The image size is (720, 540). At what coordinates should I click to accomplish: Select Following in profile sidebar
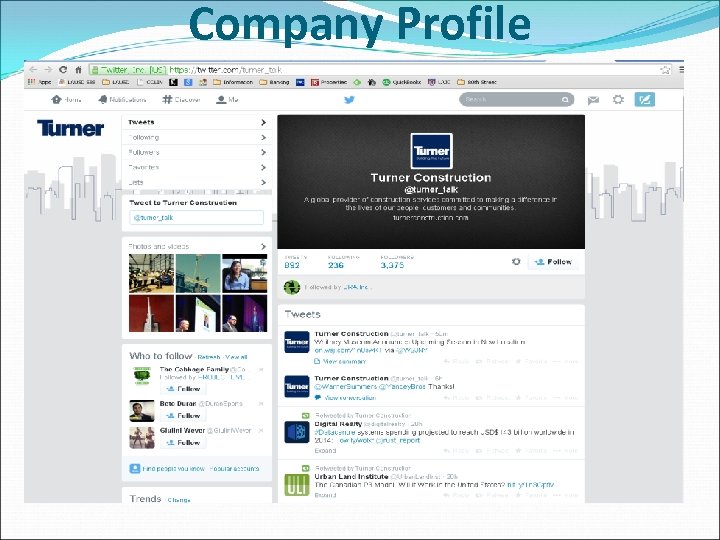coord(197,137)
